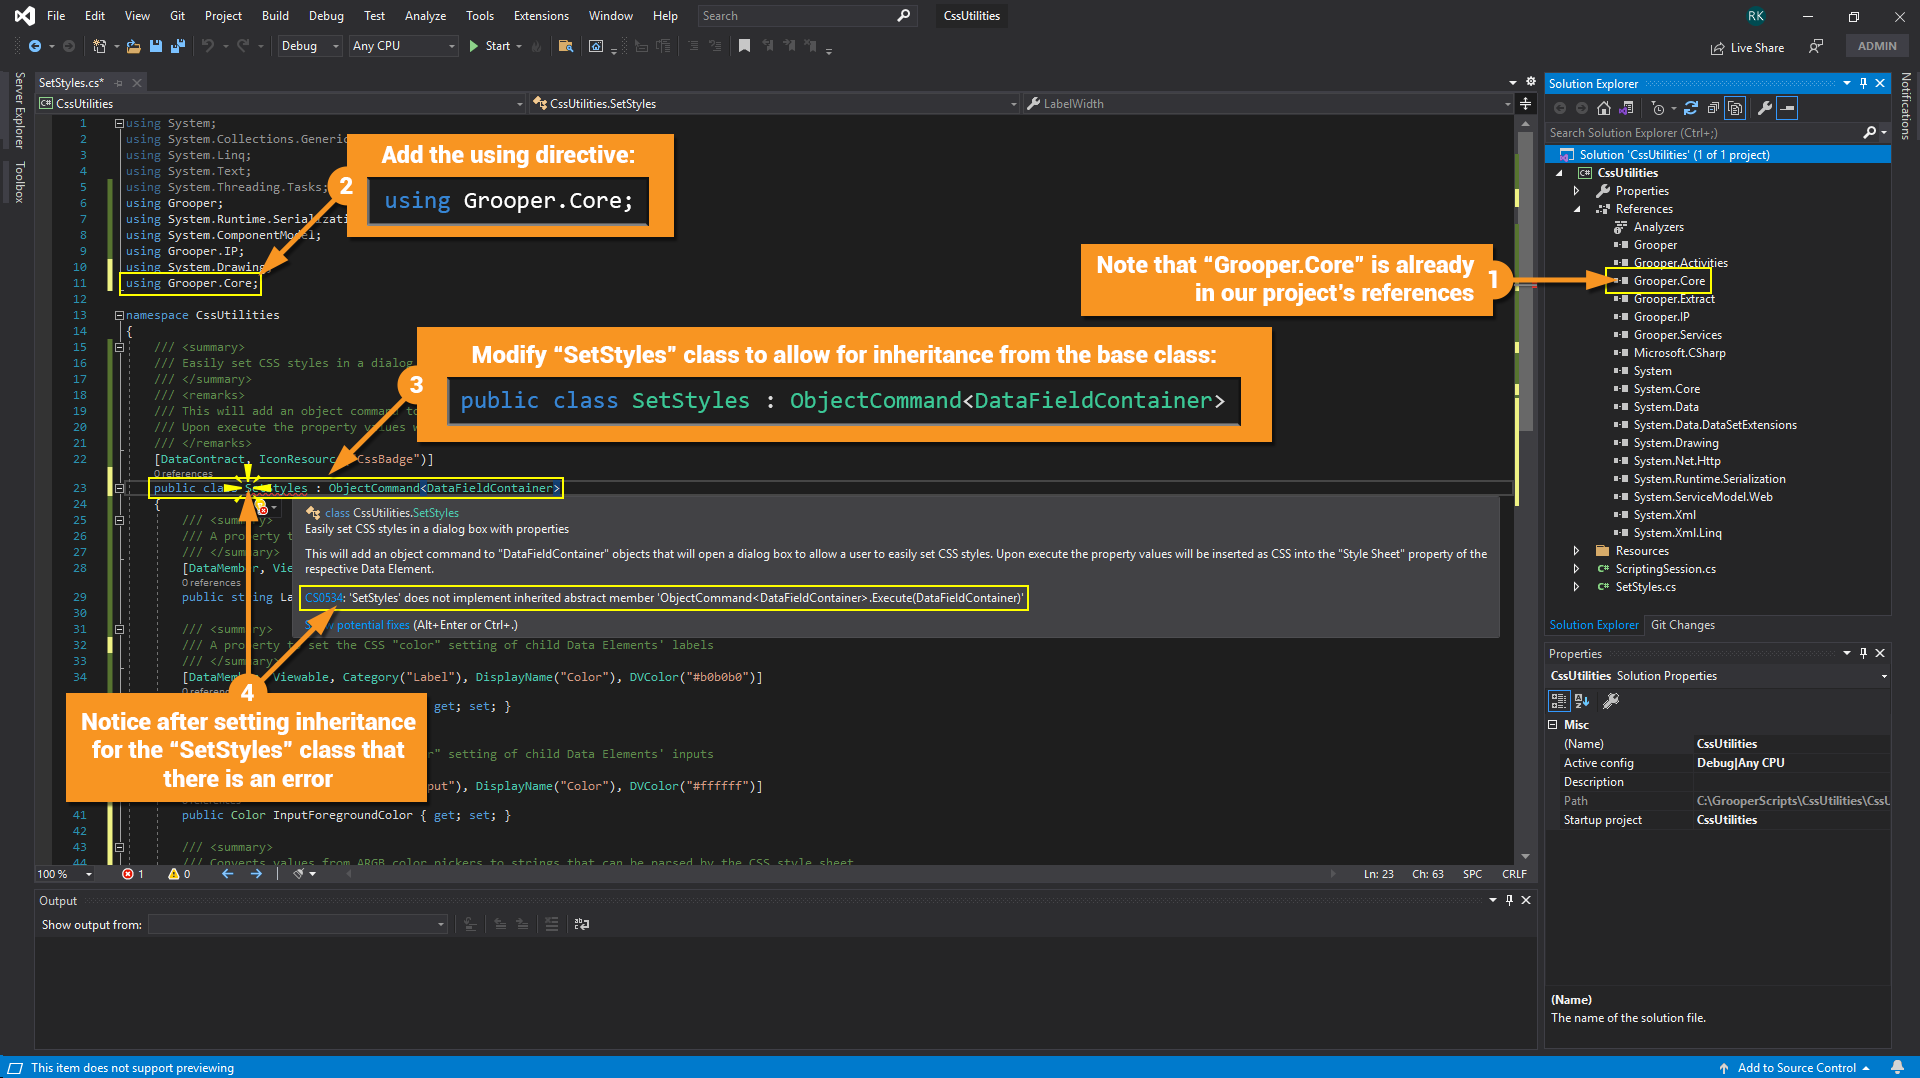Image resolution: width=1920 pixels, height=1078 pixels.
Task: Click the CS0534 error code link
Action: point(323,598)
